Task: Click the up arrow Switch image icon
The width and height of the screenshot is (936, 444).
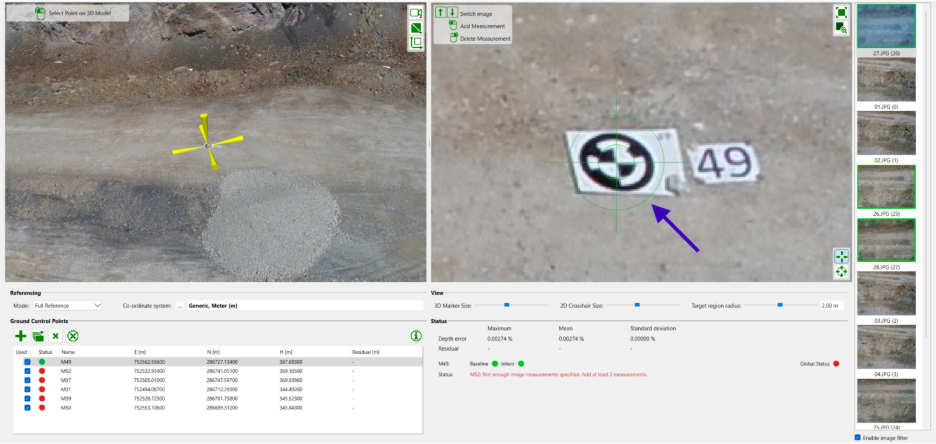Action: coord(440,13)
